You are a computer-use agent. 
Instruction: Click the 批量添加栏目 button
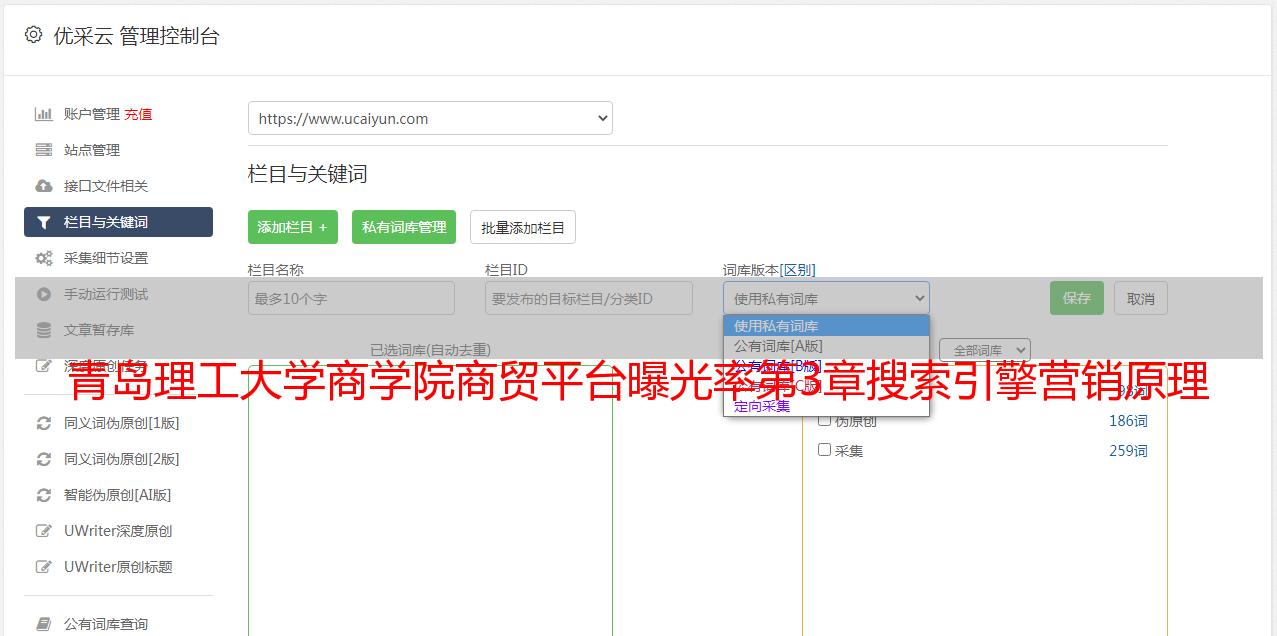point(523,227)
